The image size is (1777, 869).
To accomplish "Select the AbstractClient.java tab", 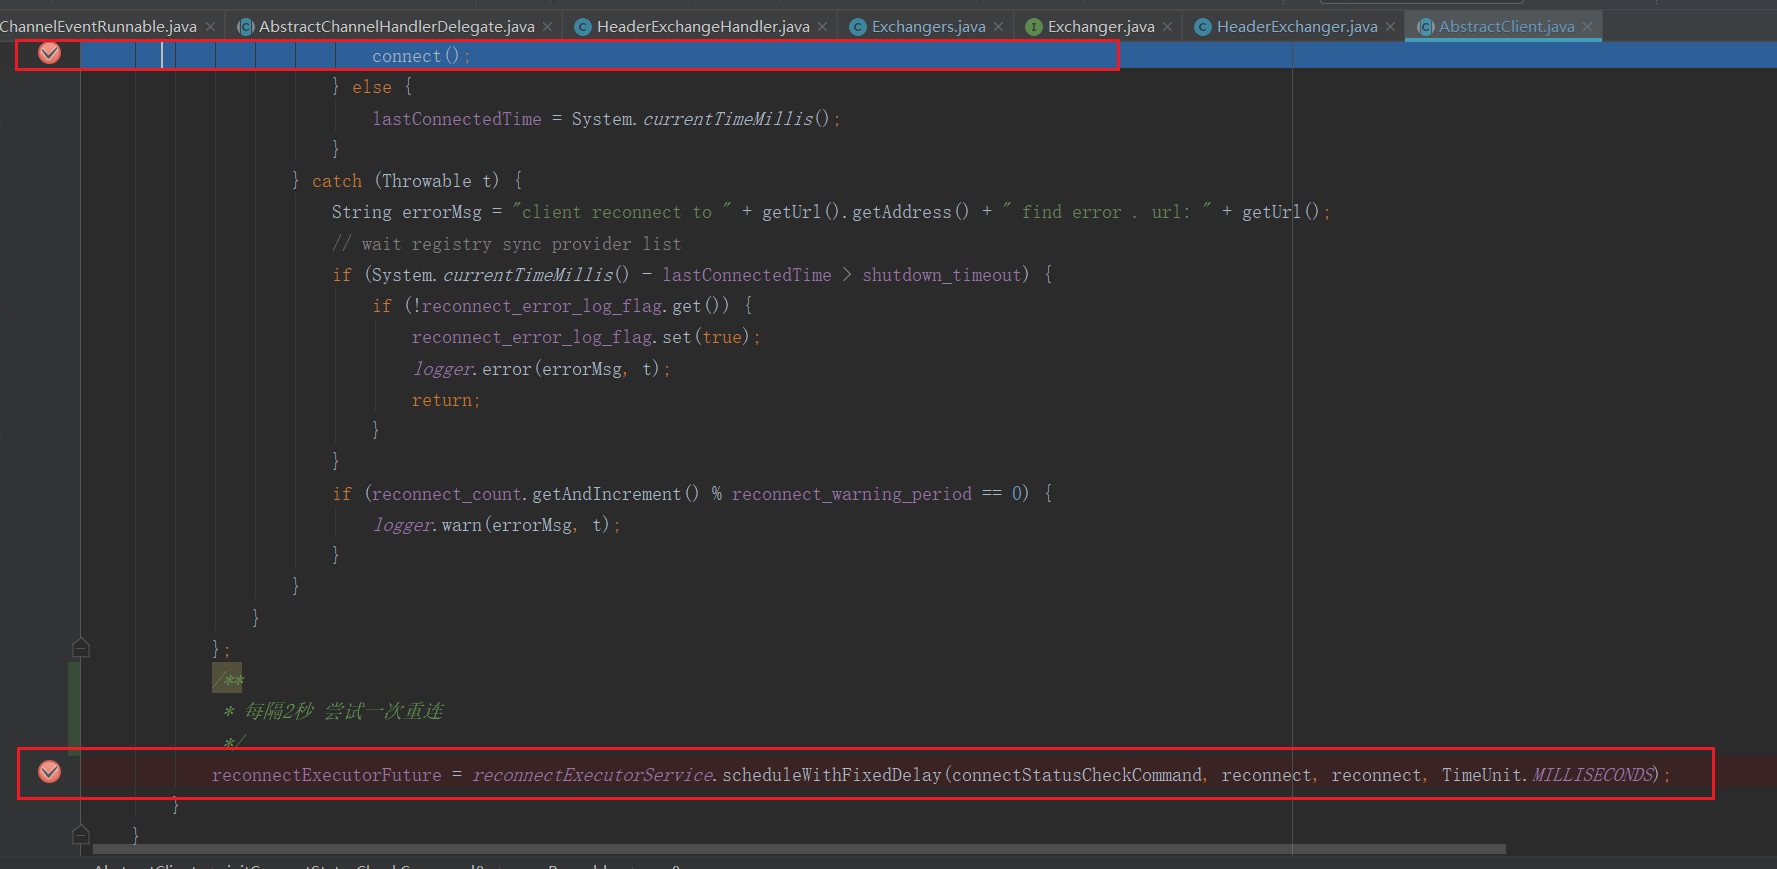I will point(1506,27).
